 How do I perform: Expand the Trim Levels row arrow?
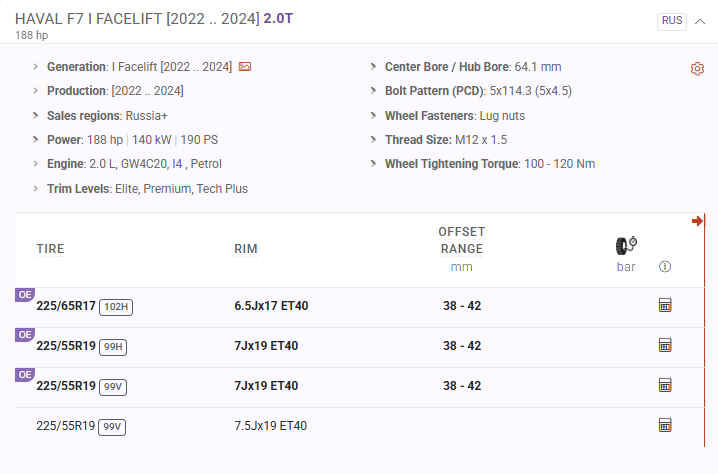(36, 189)
